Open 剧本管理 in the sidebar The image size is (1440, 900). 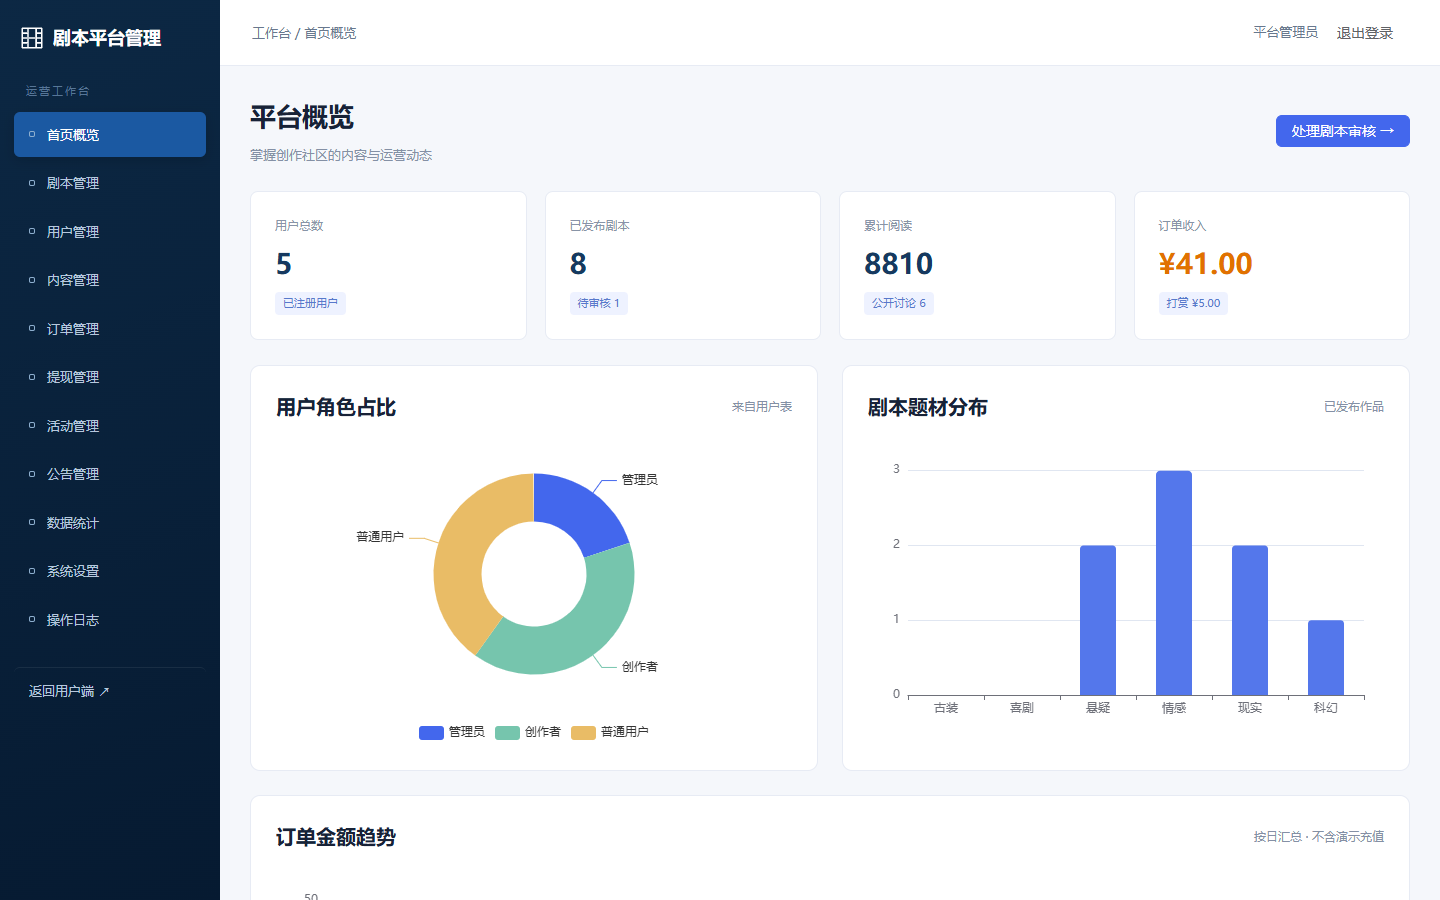click(110, 183)
